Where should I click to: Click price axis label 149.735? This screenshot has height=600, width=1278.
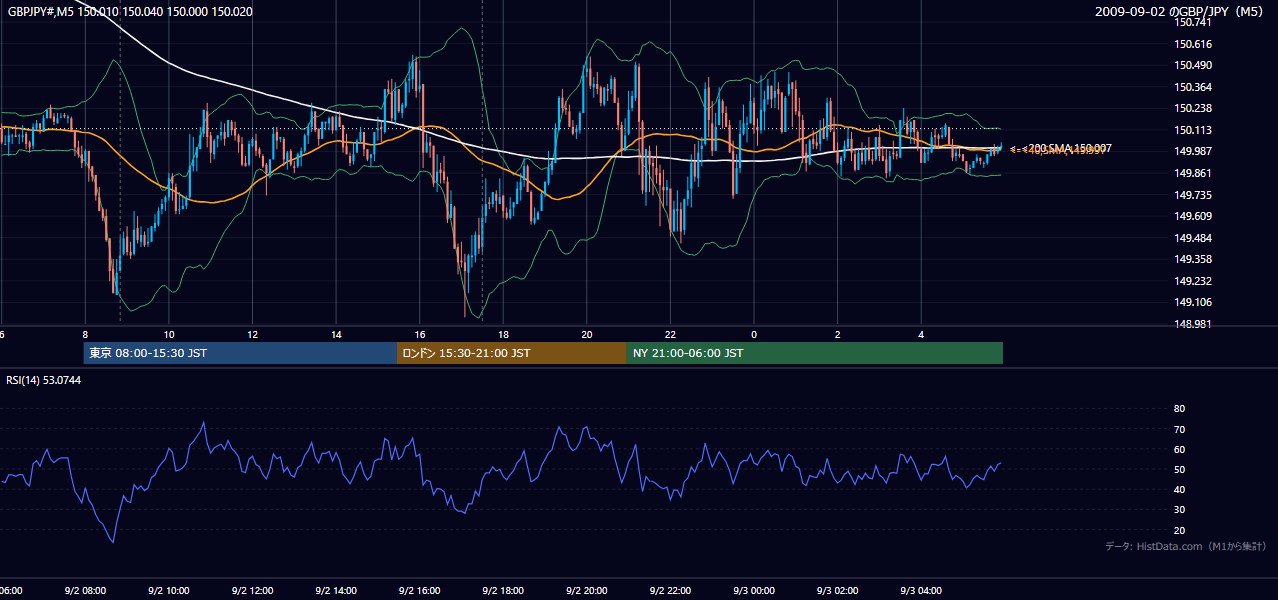pyautogui.click(x=1195, y=195)
